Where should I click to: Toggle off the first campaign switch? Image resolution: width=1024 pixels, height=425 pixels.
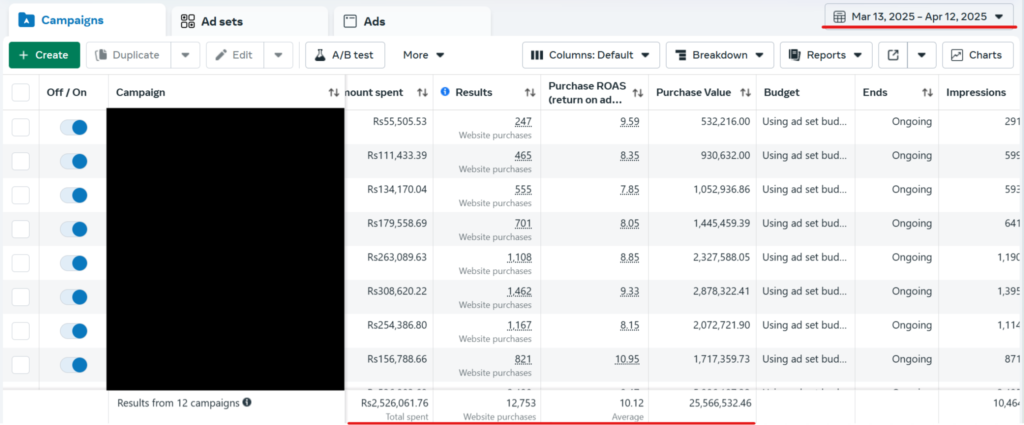pos(74,127)
